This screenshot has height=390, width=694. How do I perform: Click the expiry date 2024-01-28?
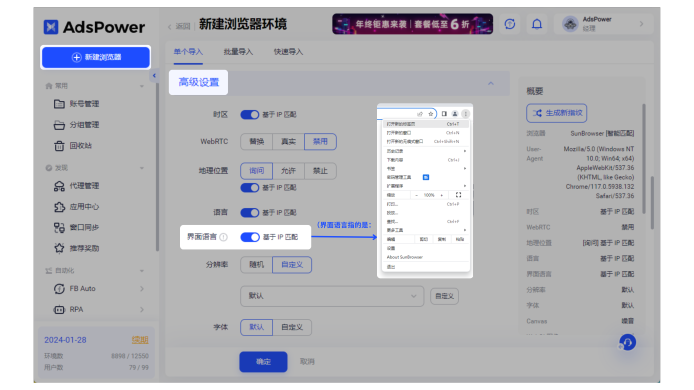point(66,340)
